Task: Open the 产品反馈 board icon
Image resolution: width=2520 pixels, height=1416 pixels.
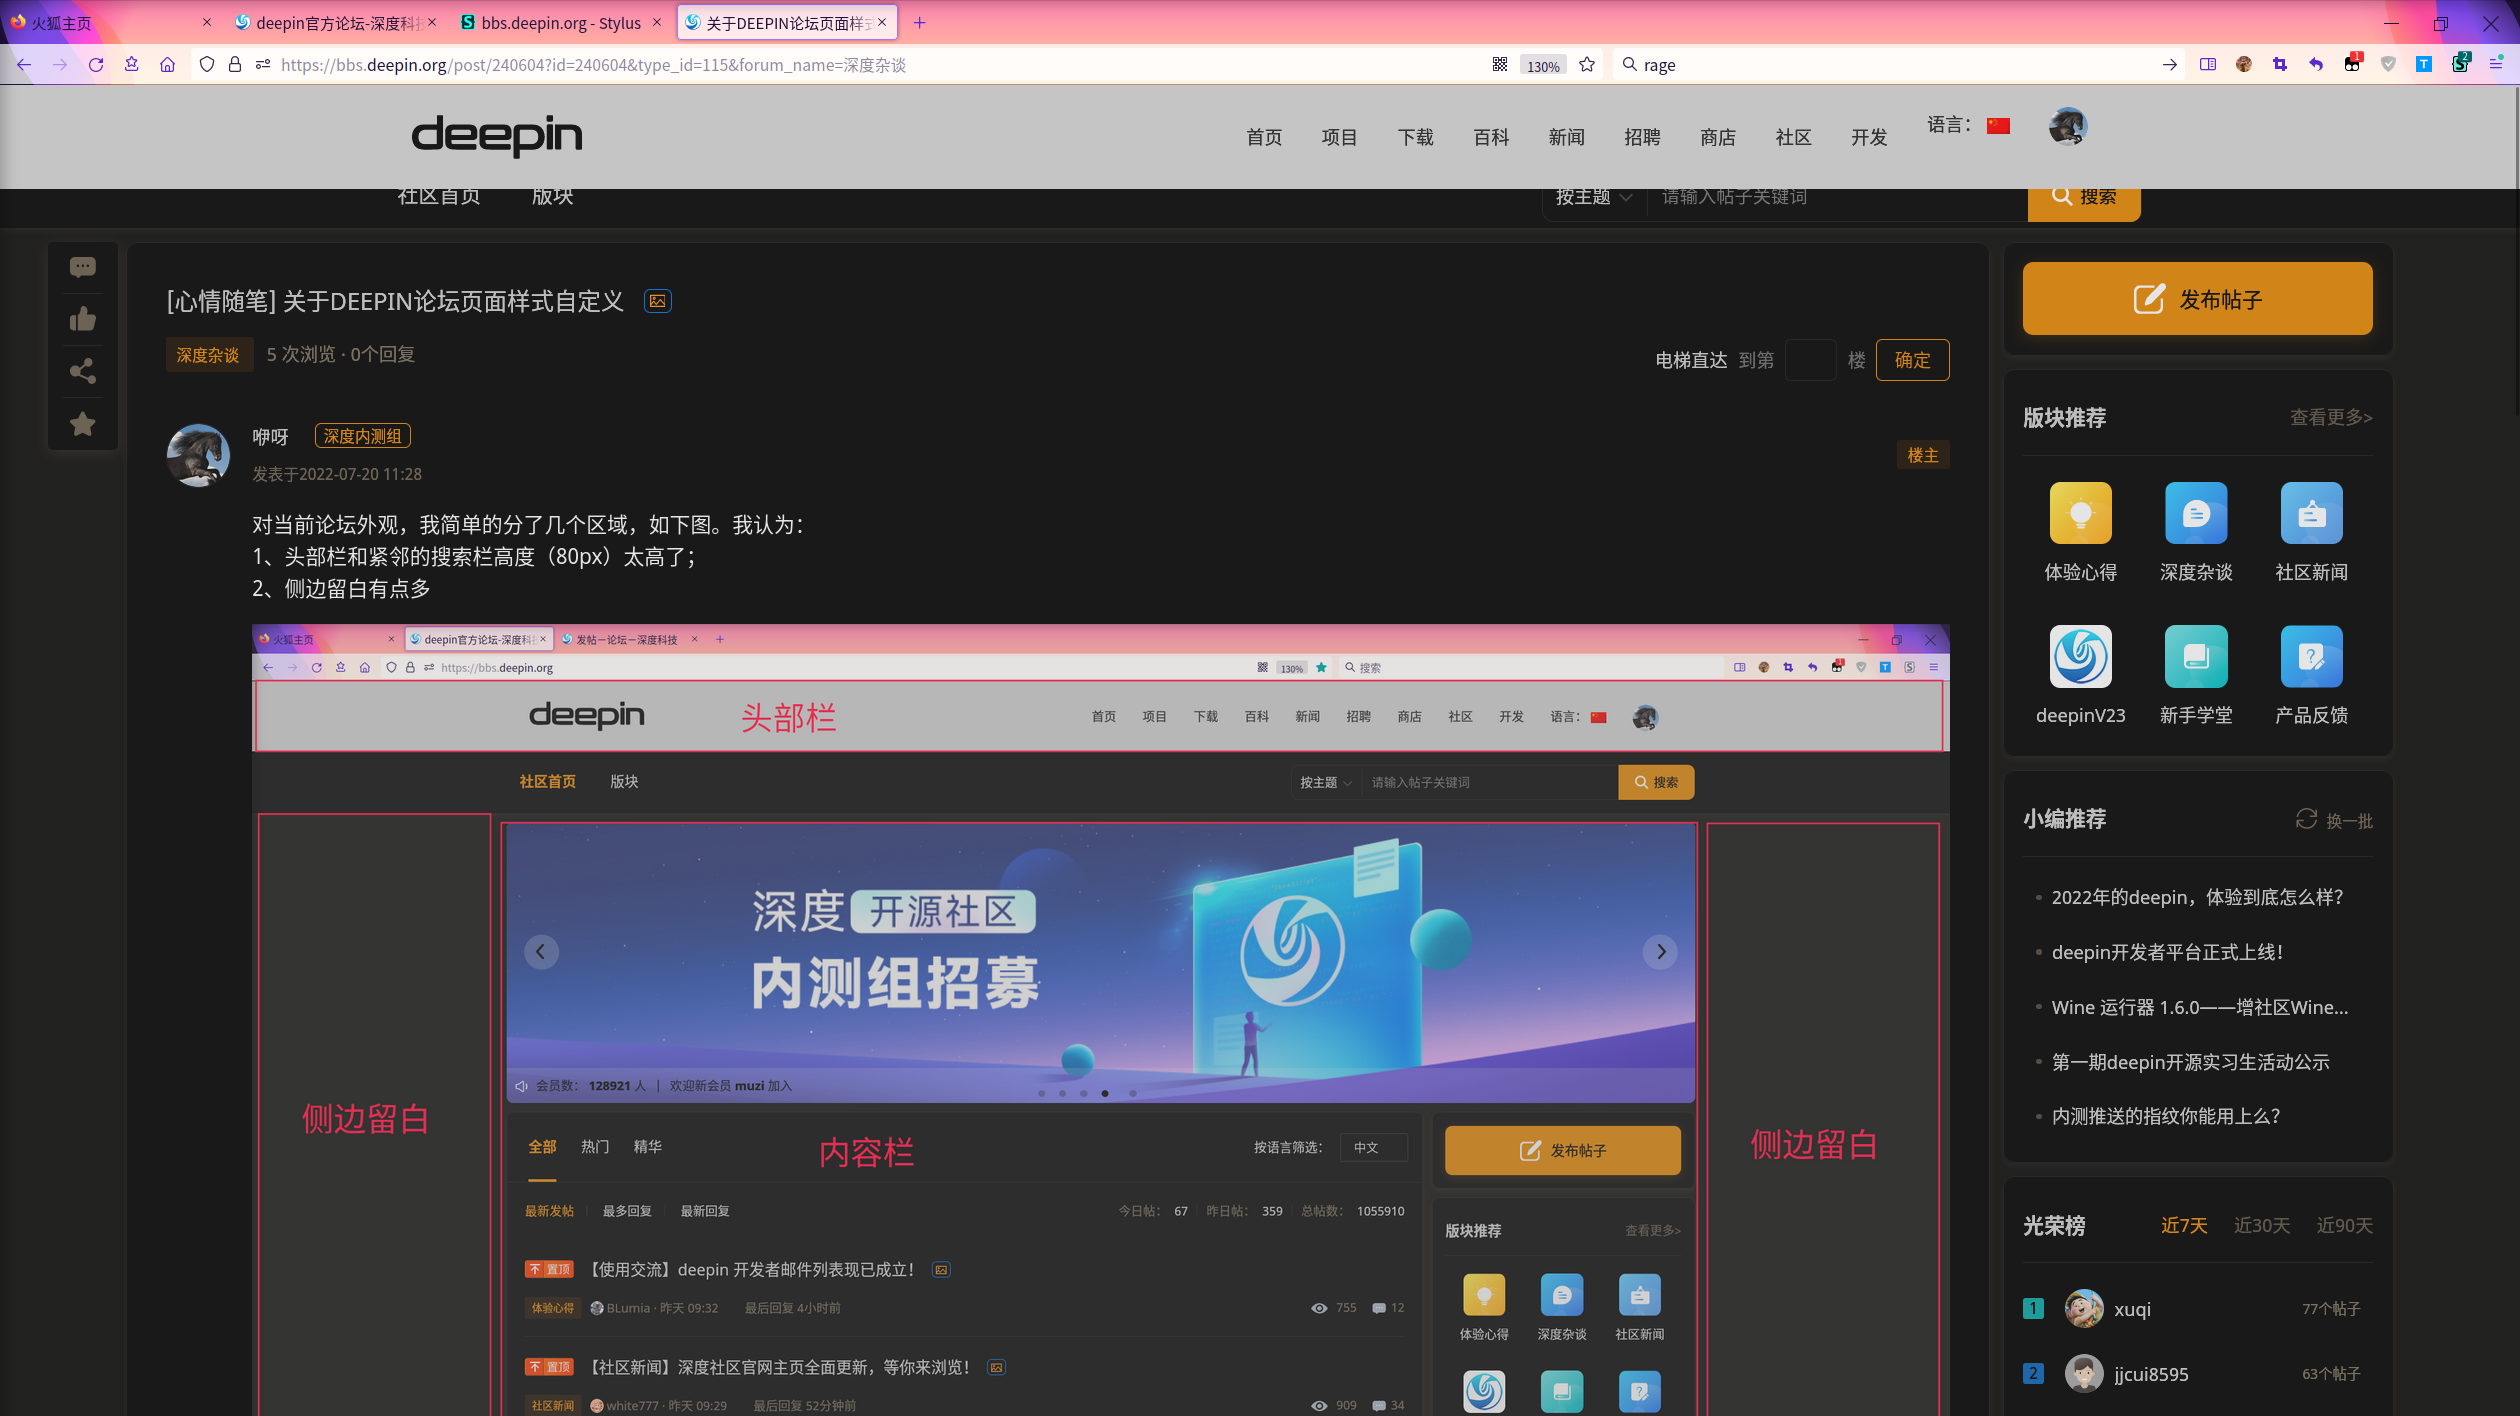Action: 2311,657
